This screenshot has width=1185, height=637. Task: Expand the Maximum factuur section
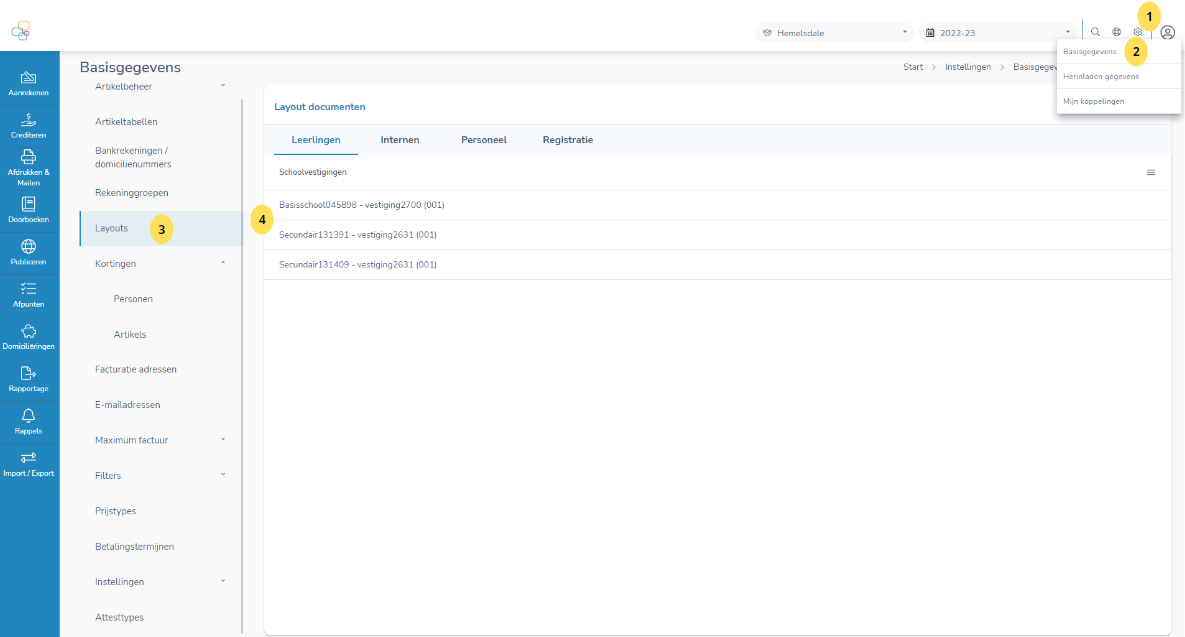[x=222, y=439]
